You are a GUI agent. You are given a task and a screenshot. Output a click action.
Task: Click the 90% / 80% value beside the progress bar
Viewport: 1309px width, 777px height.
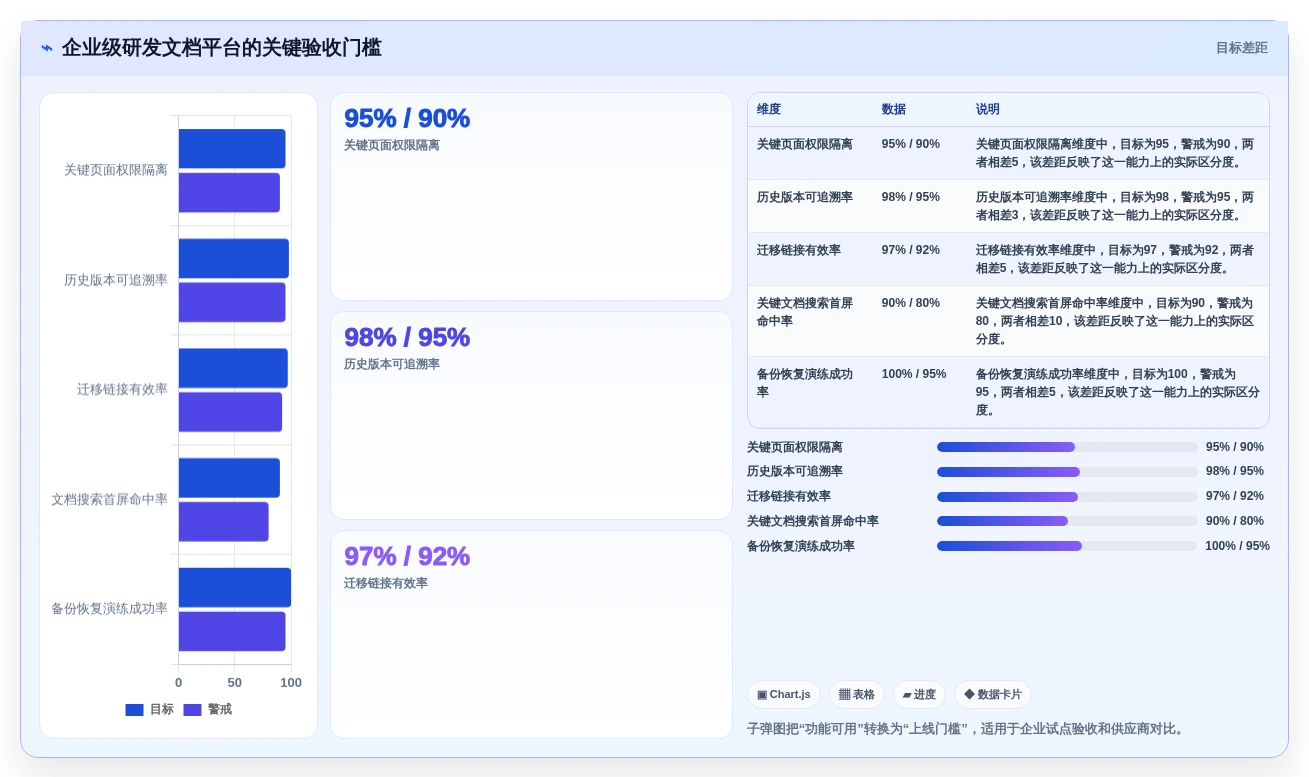click(x=1235, y=521)
